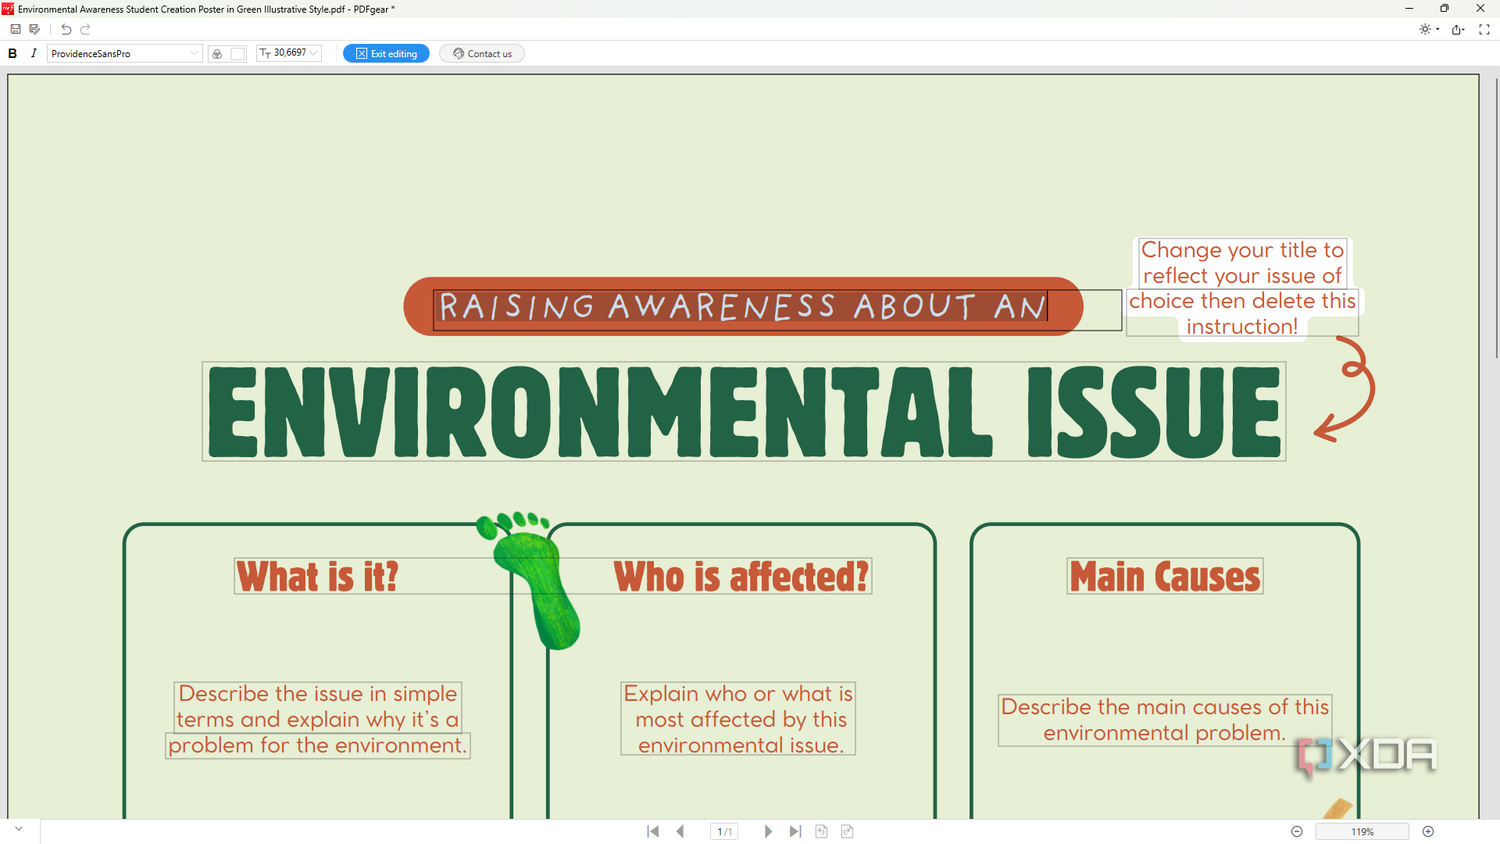
Task: Click the page number field 1/1
Action: point(724,832)
